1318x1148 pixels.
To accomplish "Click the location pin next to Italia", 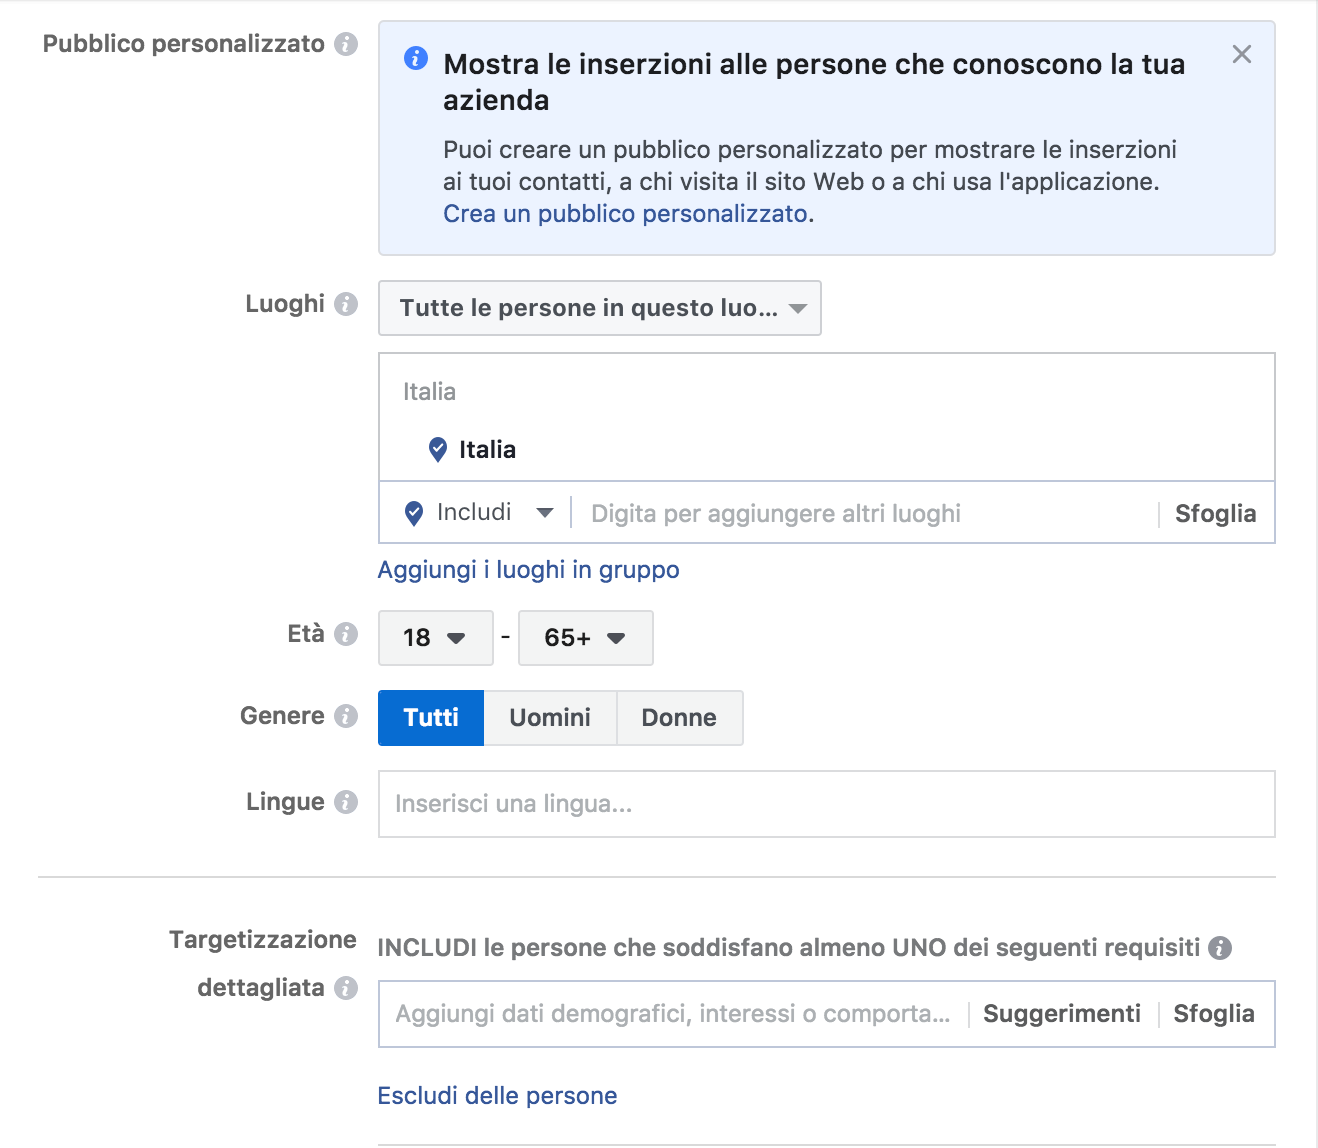I will coord(437,449).
